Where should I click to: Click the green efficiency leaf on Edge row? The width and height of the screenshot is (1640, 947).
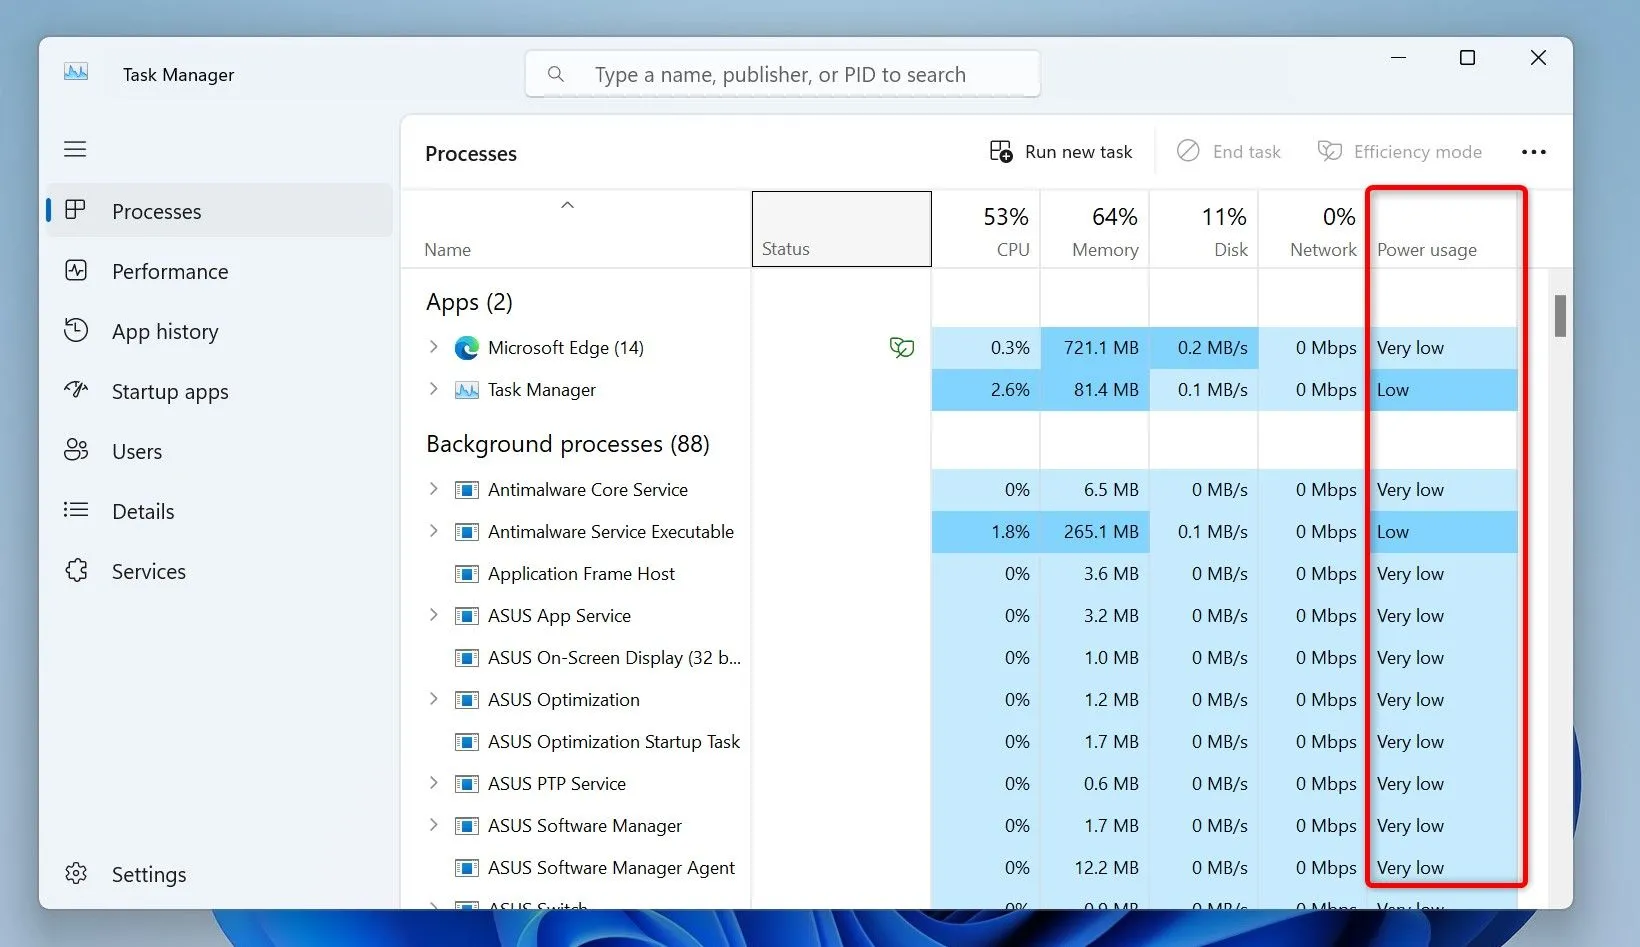tap(902, 347)
